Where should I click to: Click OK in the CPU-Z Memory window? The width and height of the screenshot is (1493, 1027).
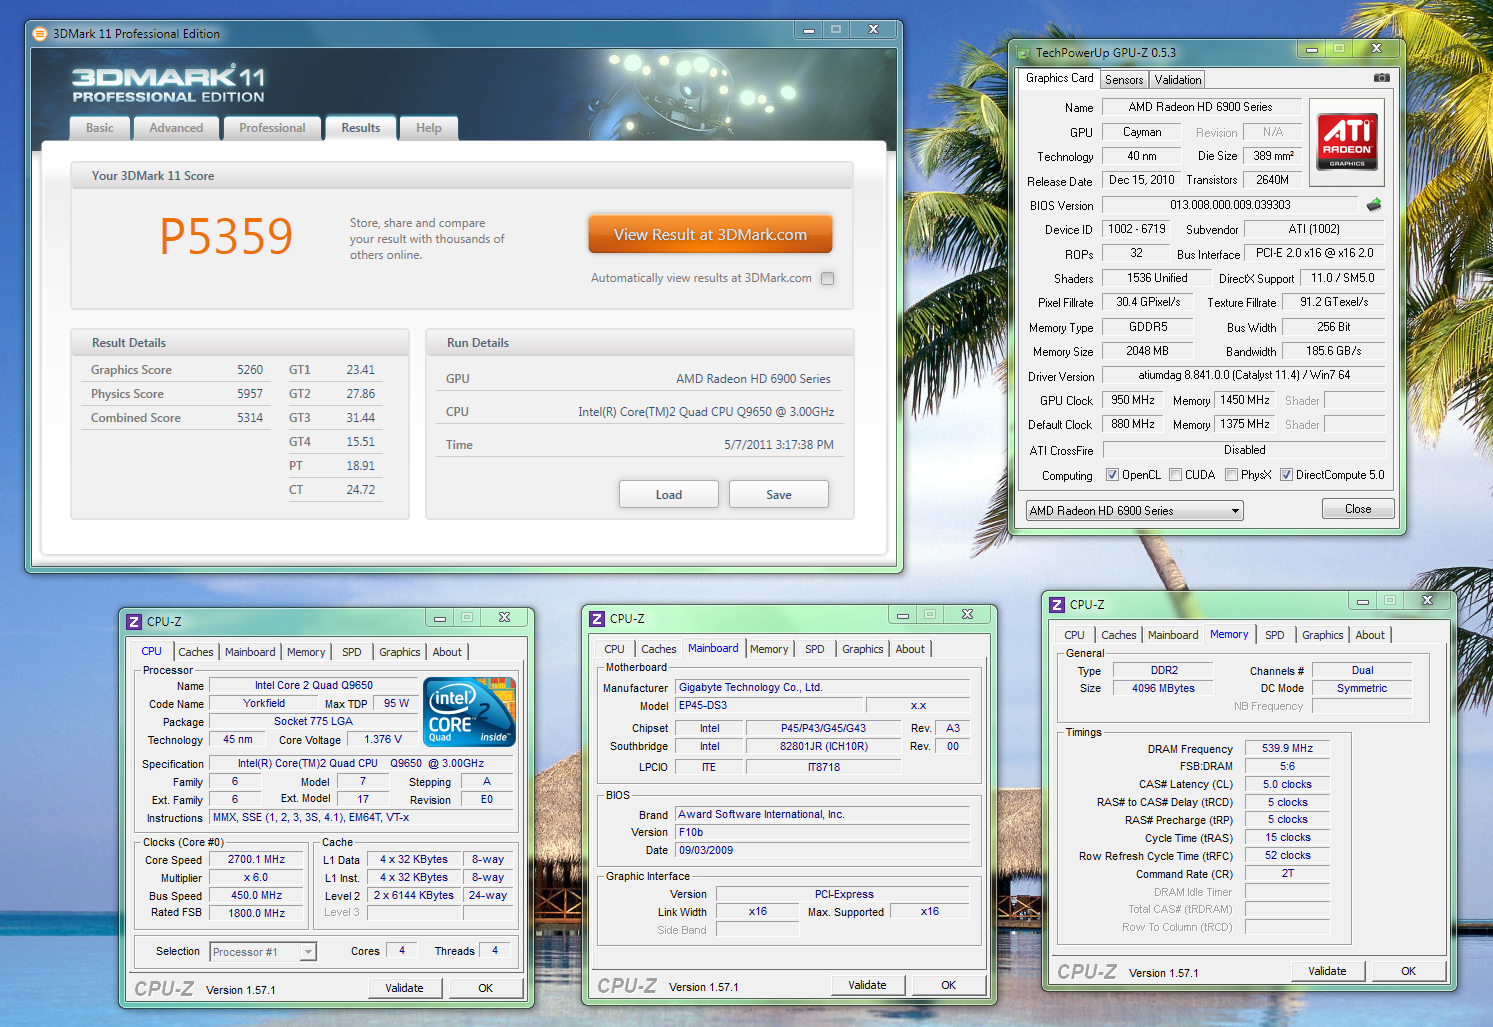coord(1409,971)
